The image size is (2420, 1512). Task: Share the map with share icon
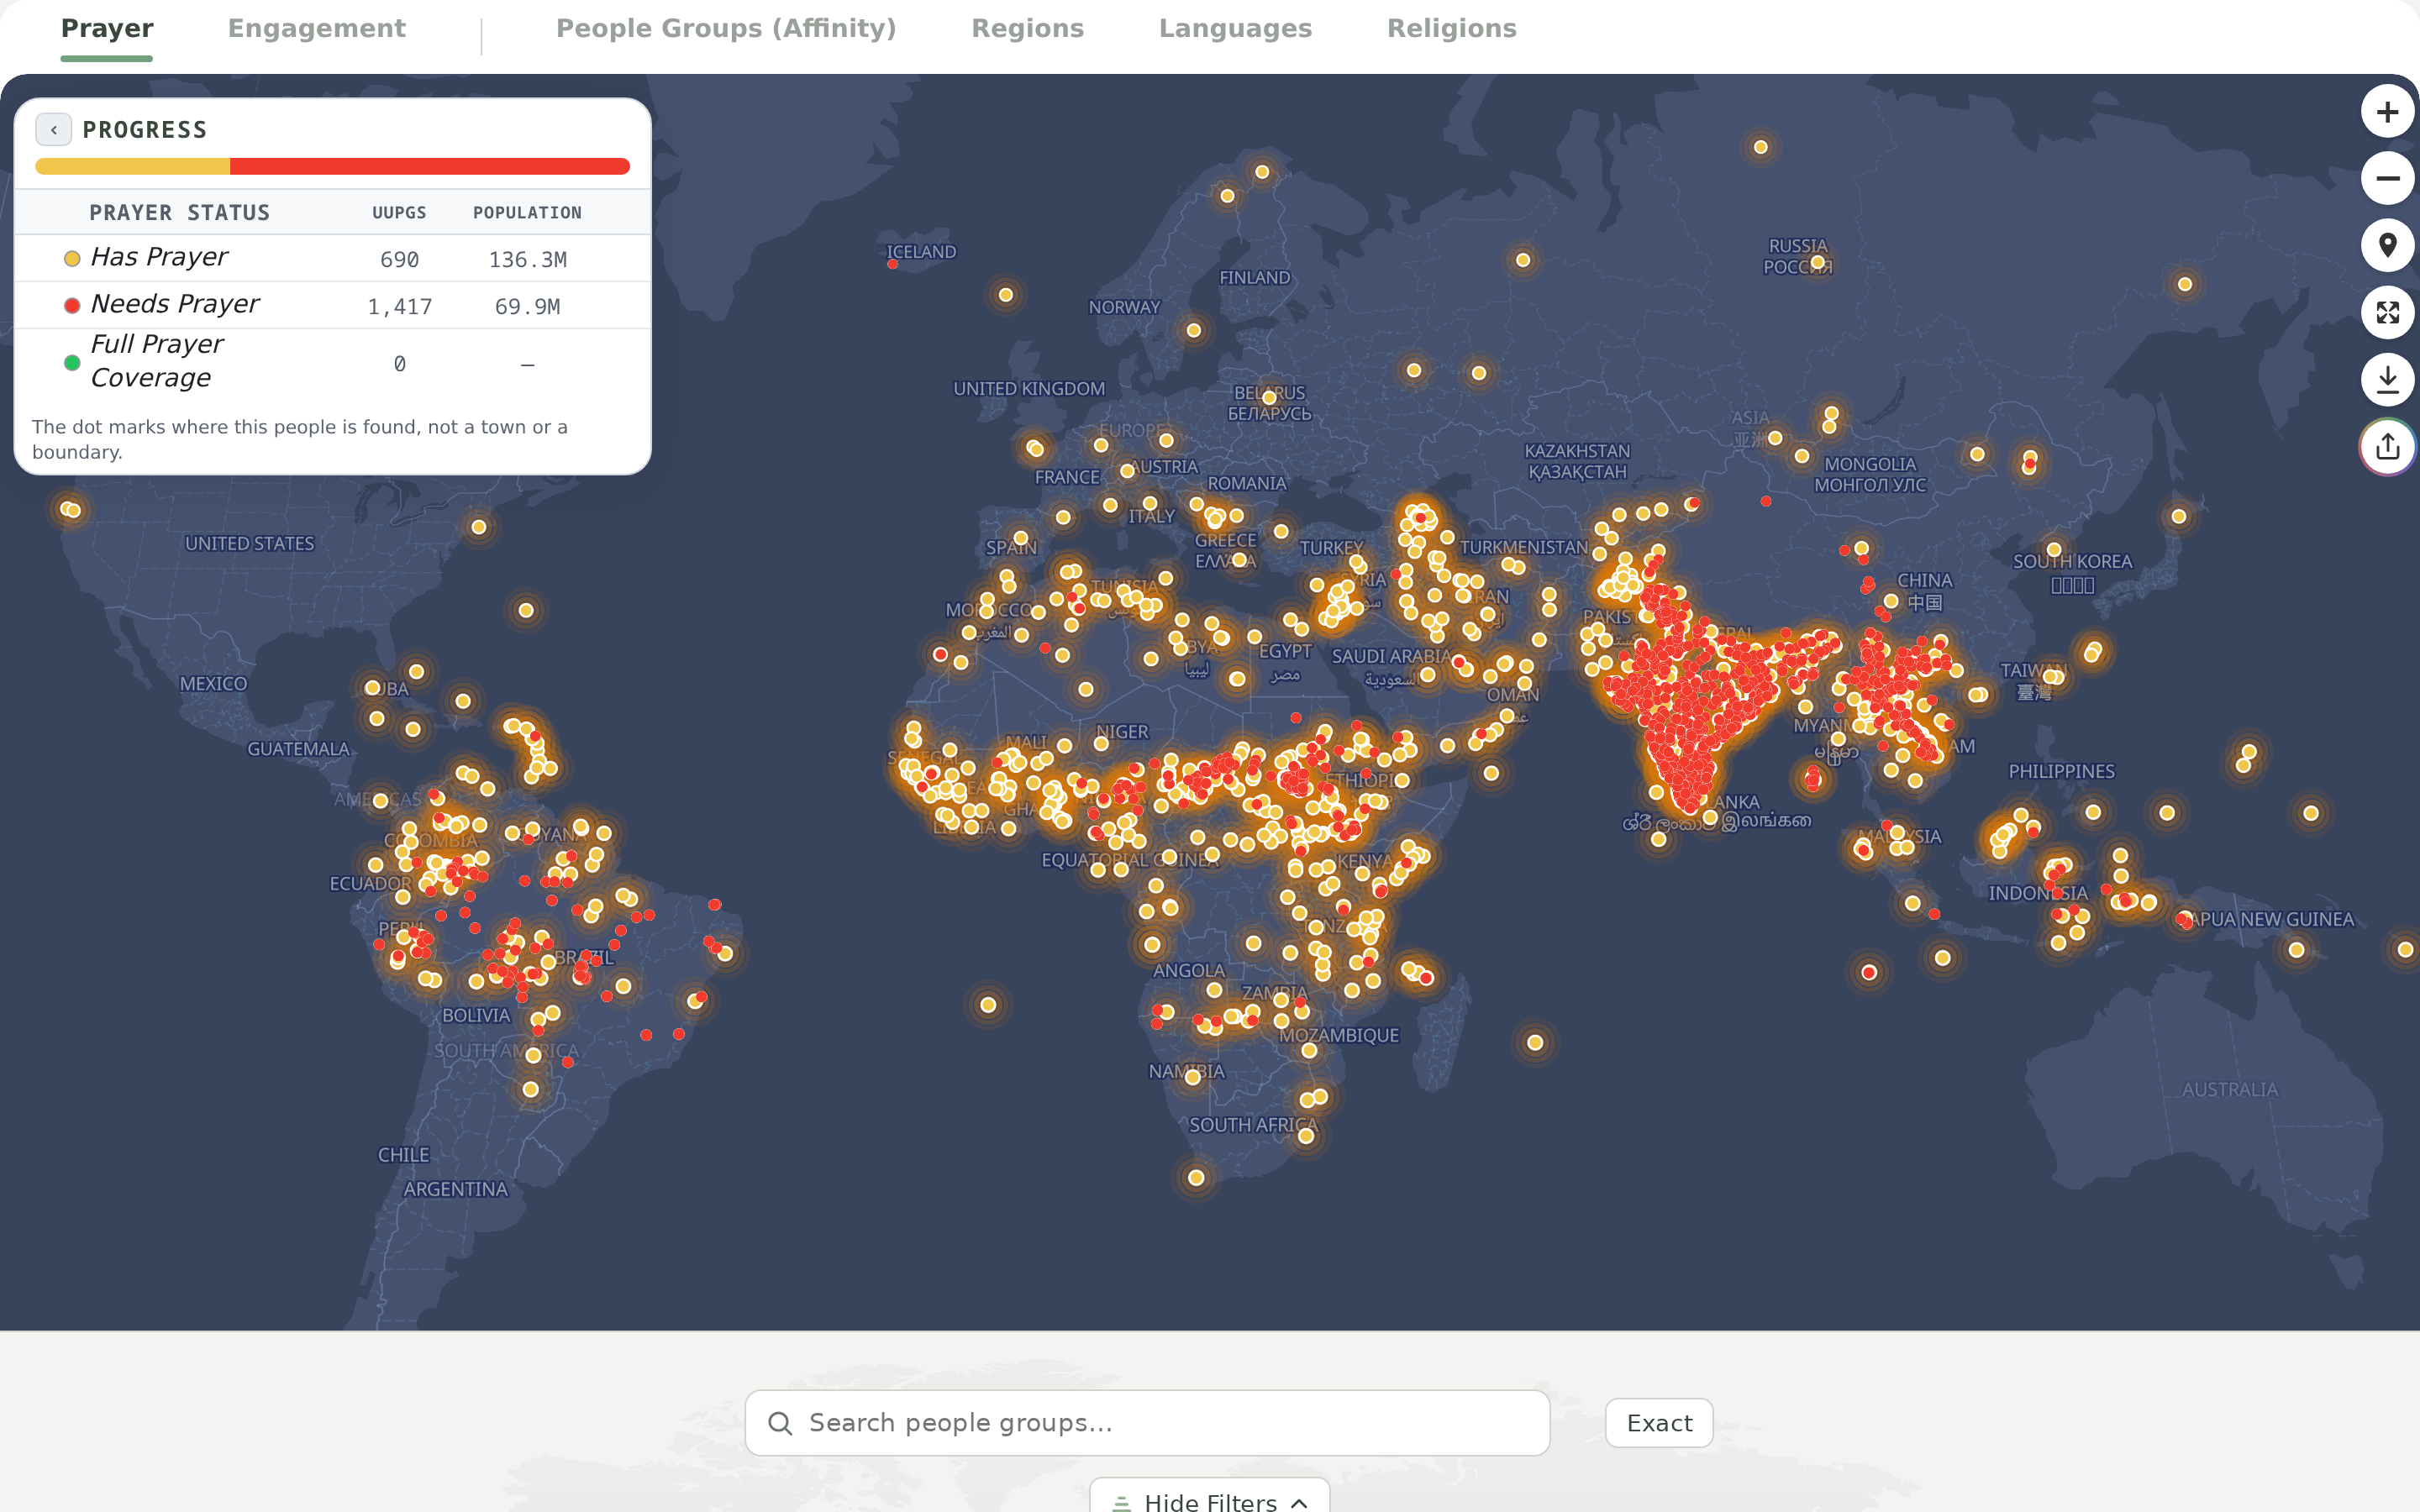click(x=2387, y=447)
